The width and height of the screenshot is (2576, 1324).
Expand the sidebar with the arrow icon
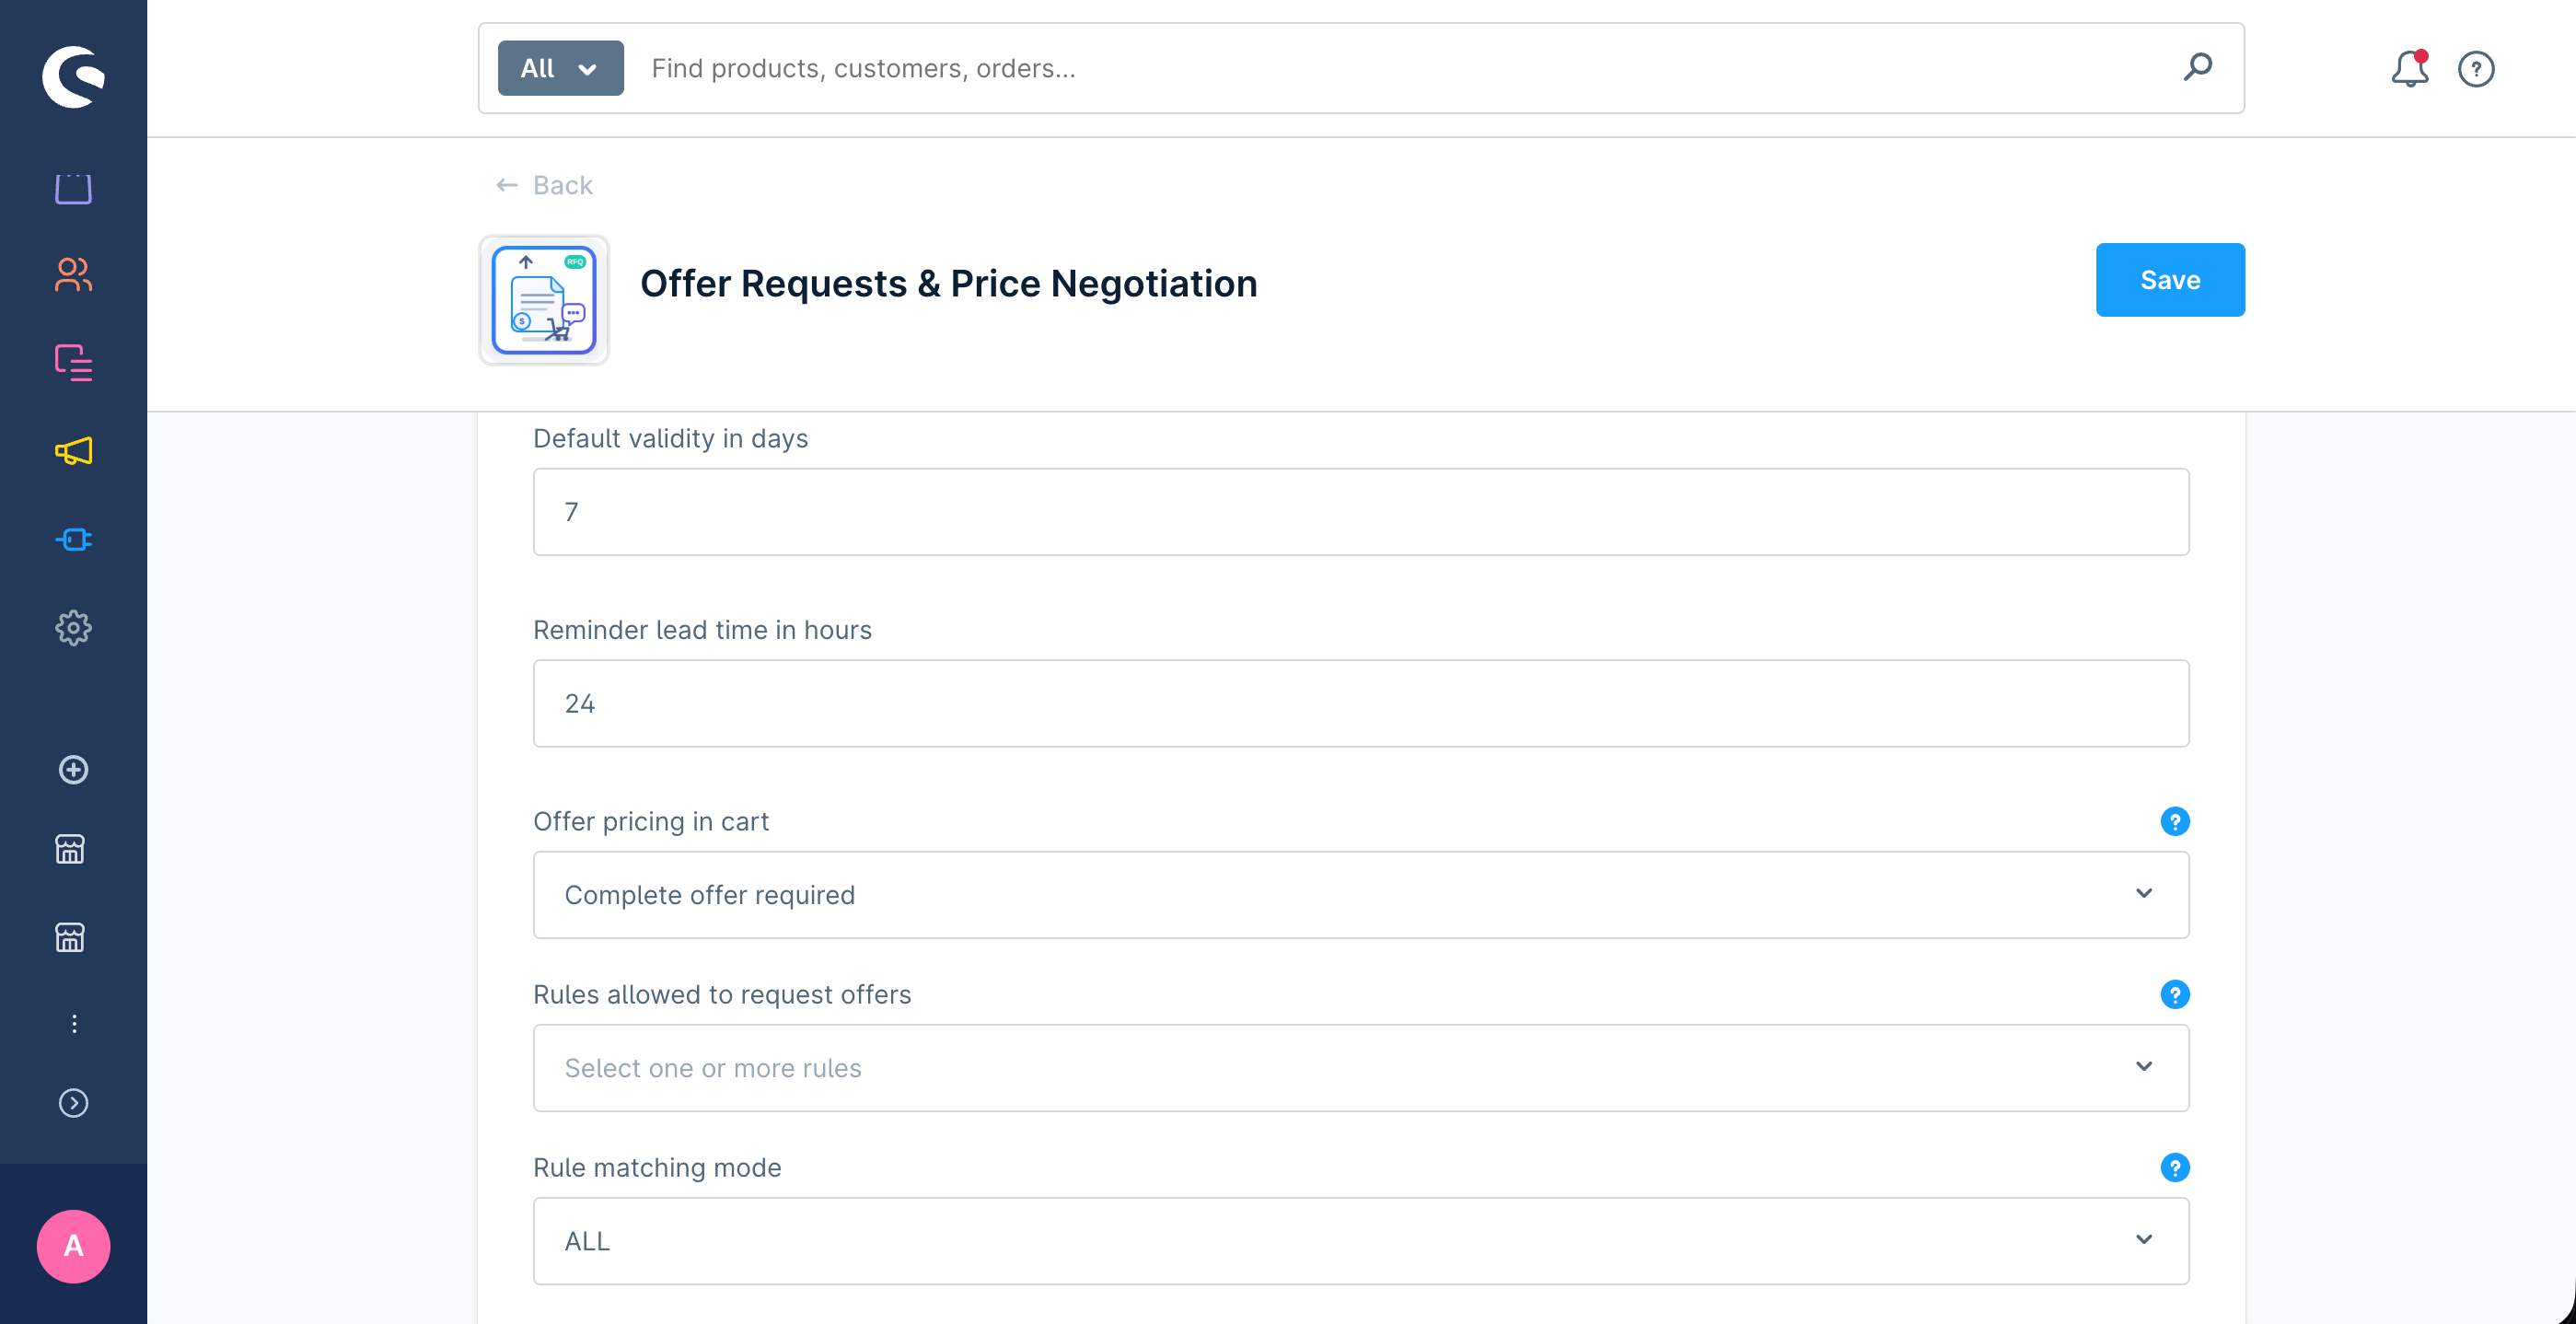coord(73,1103)
